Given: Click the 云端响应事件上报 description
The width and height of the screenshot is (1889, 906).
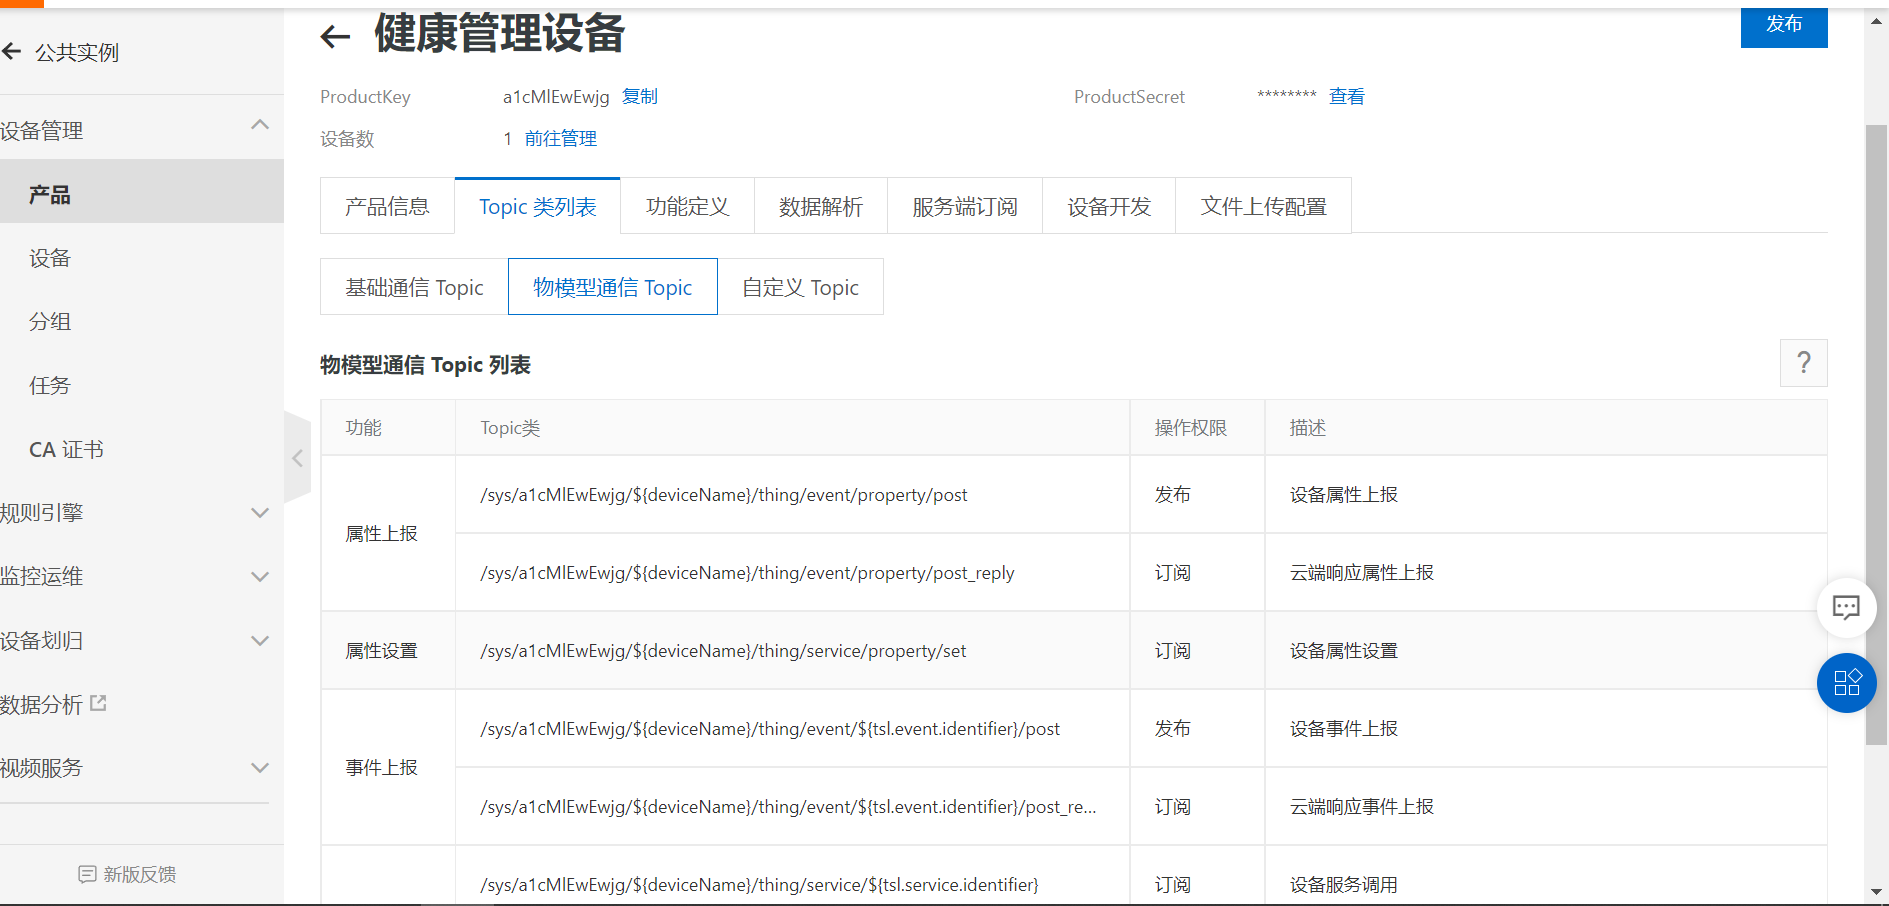Looking at the screenshot, I should (1362, 807).
